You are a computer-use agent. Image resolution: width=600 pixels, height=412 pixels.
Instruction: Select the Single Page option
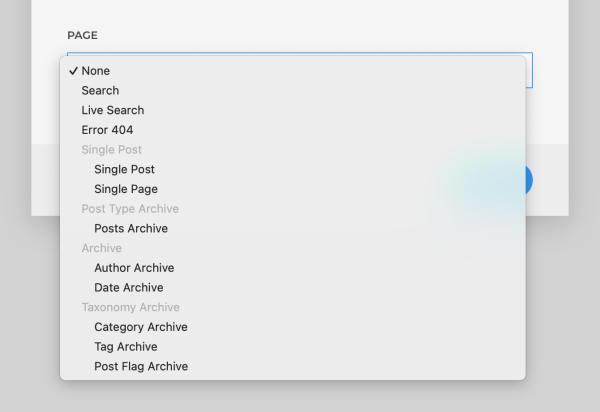(x=126, y=189)
